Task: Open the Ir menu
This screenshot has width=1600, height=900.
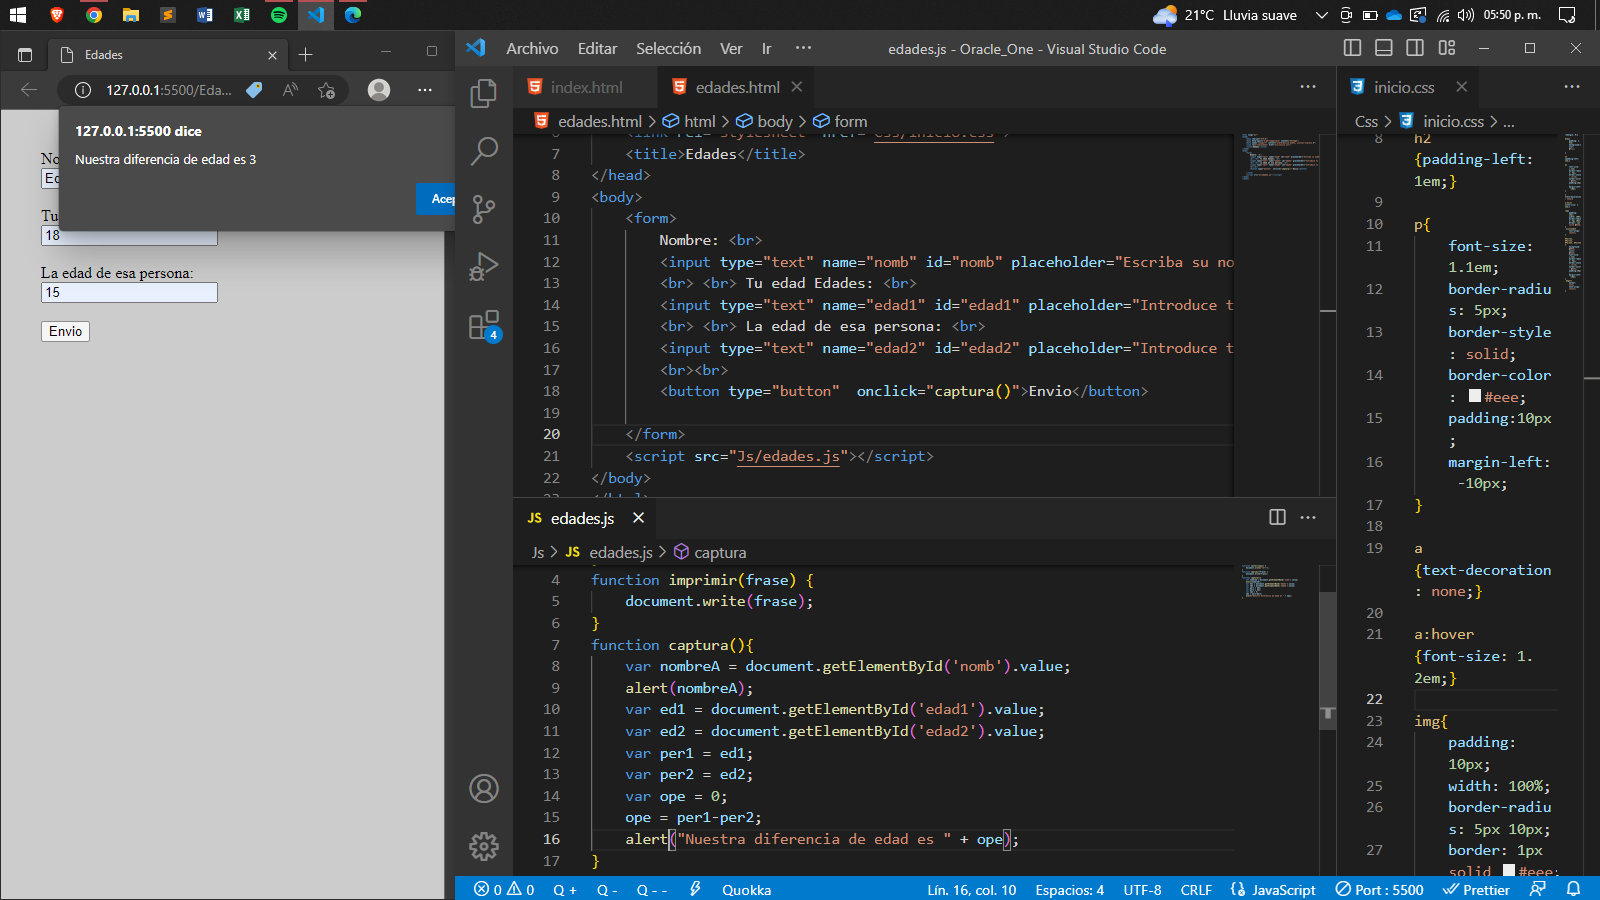Action: 767,48
